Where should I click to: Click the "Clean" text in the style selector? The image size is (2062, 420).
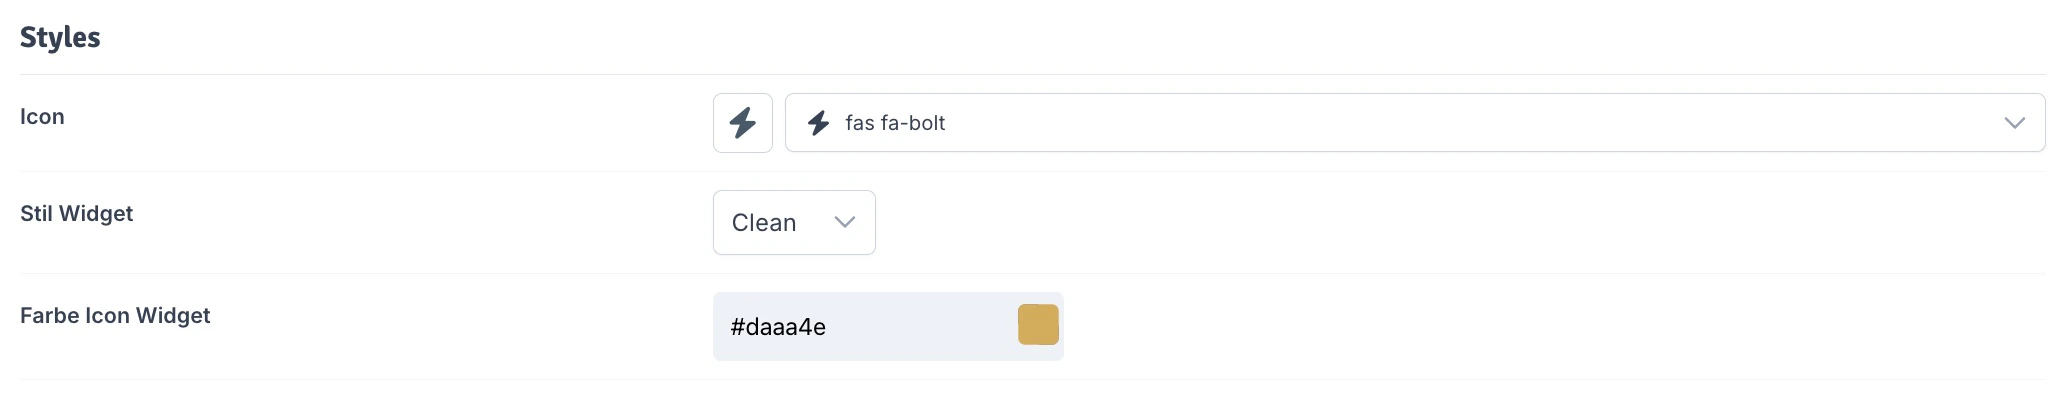[764, 222]
